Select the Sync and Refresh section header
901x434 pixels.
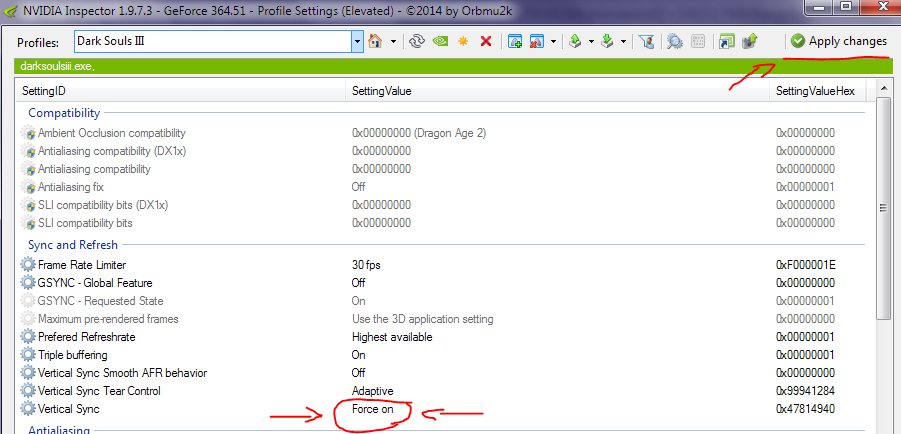[73, 245]
